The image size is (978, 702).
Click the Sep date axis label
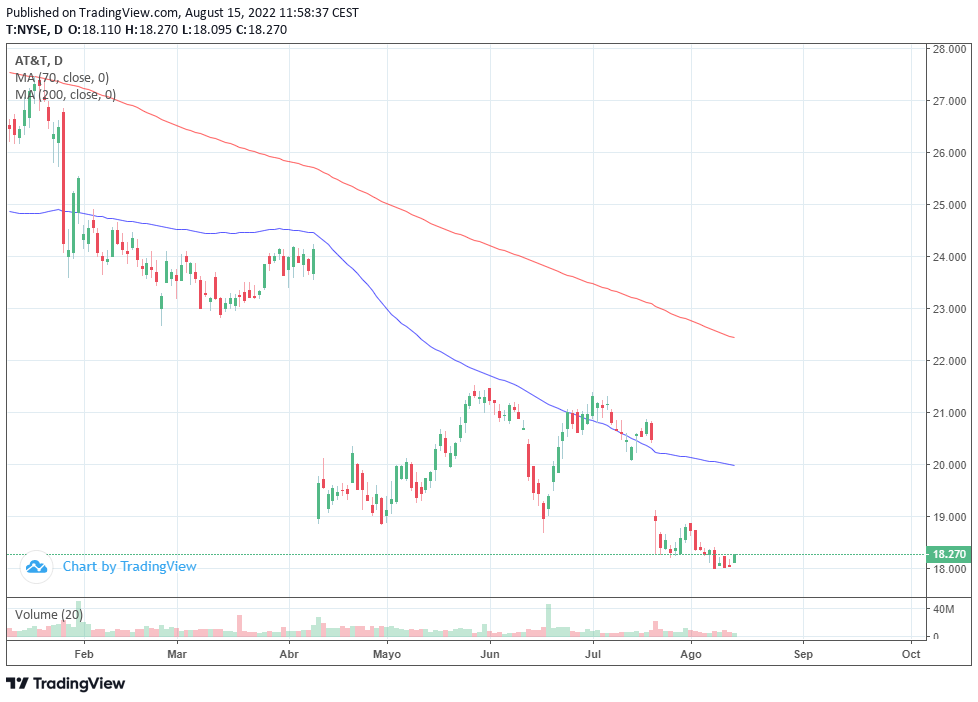pyautogui.click(x=803, y=654)
